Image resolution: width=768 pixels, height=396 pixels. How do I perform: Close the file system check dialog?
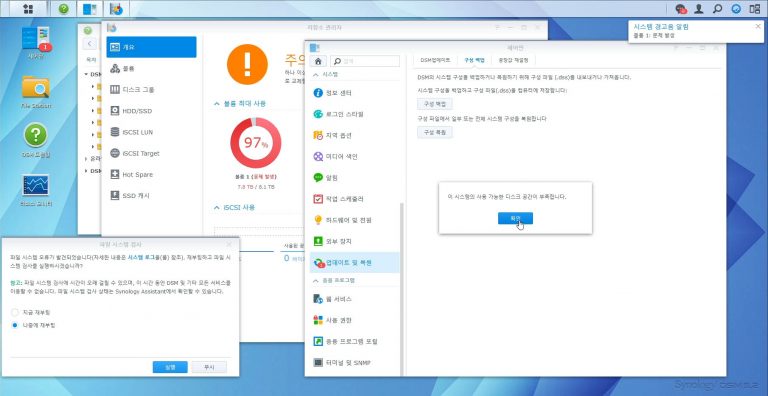click(x=229, y=244)
